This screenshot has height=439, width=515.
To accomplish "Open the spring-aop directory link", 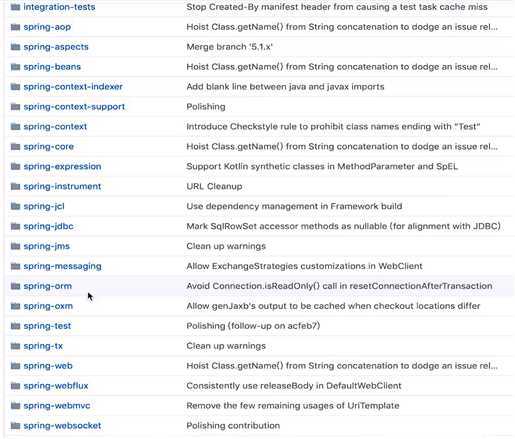I will (x=47, y=27).
